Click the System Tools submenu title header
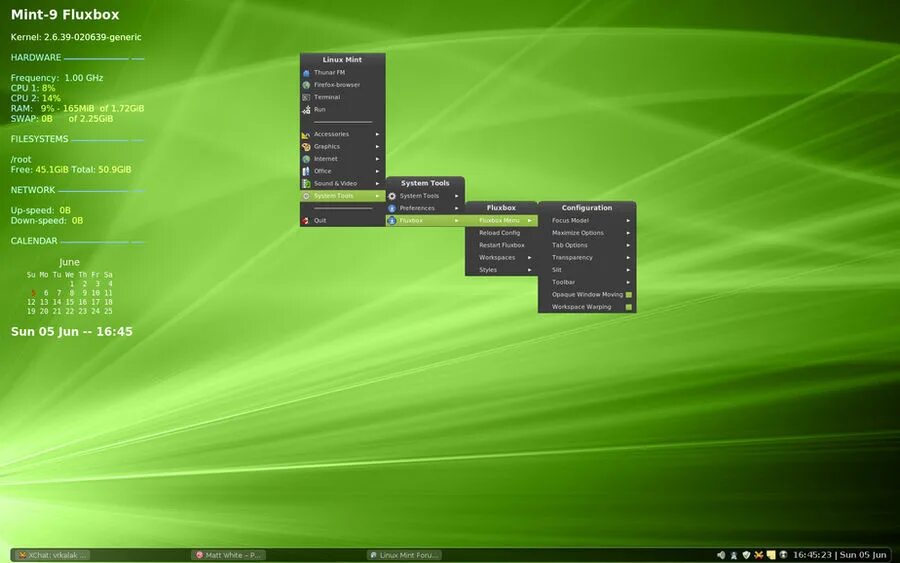The image size is (900, 563). pos(425,183)
